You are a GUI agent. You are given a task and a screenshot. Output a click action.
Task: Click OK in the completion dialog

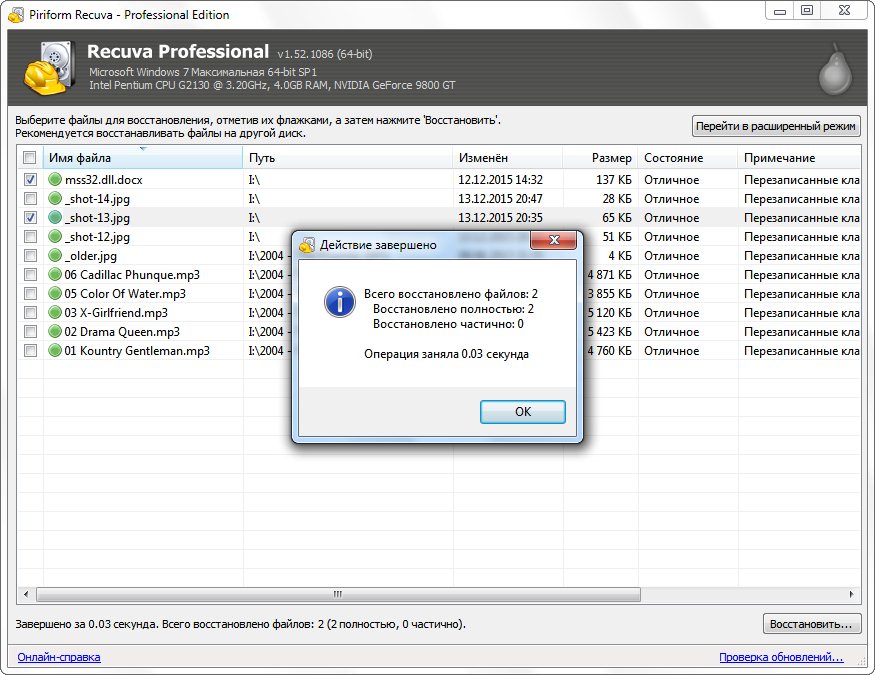(x=522, y=412)
